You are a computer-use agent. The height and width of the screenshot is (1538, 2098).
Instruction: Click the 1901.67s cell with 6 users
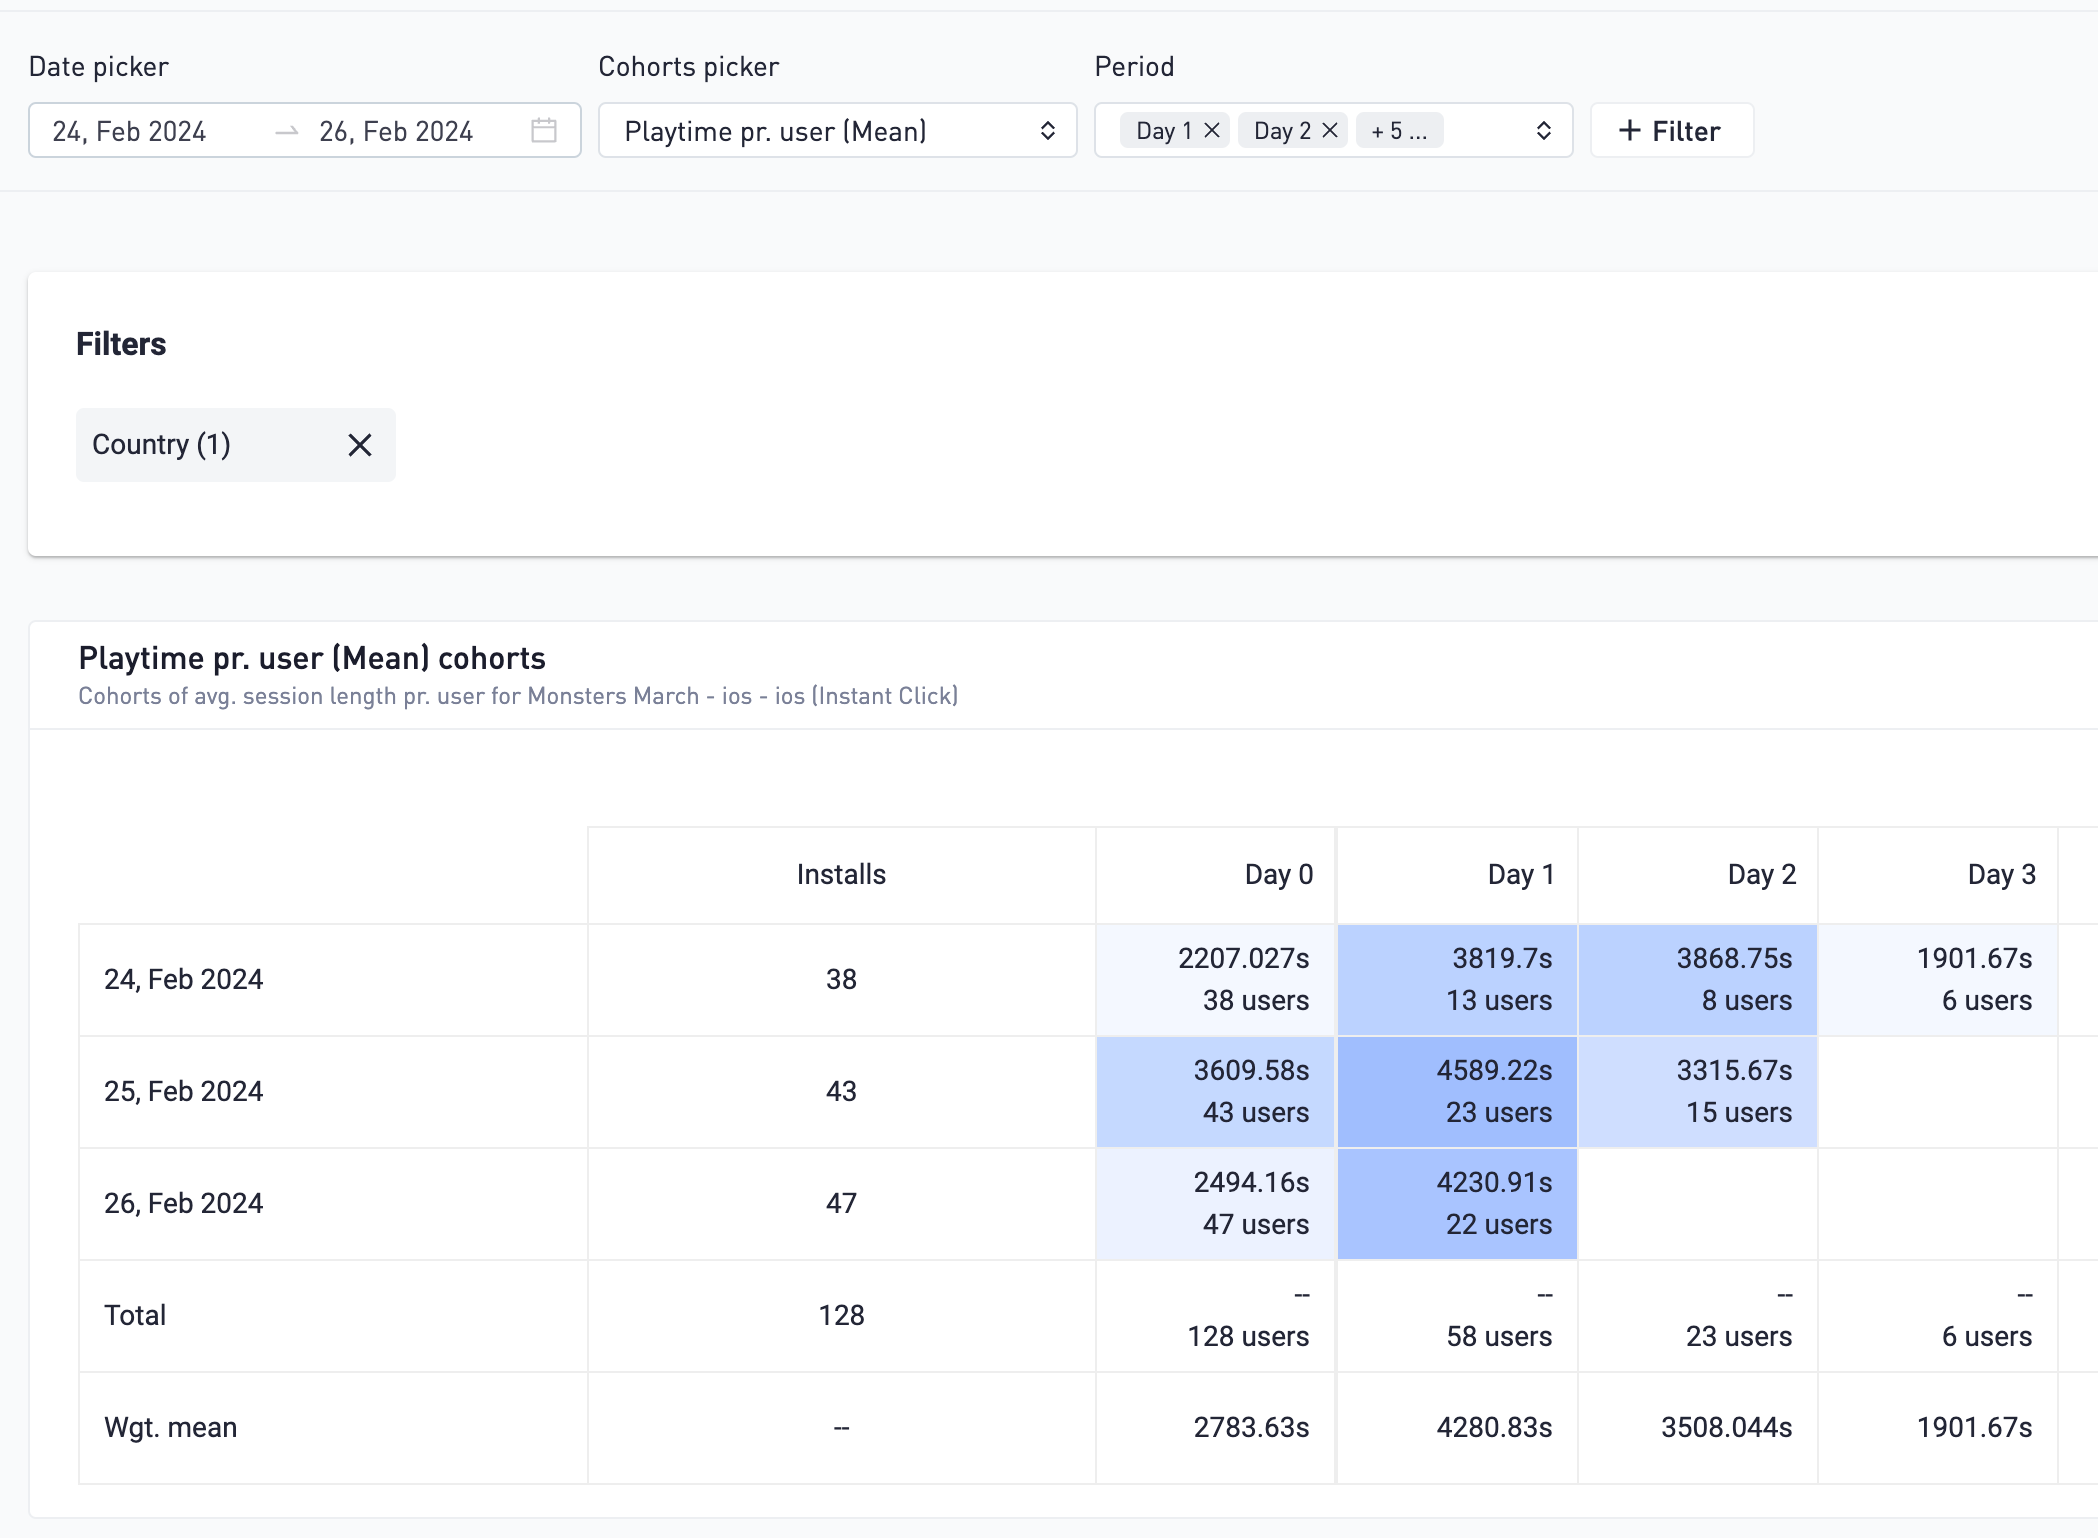(1938, 980)
